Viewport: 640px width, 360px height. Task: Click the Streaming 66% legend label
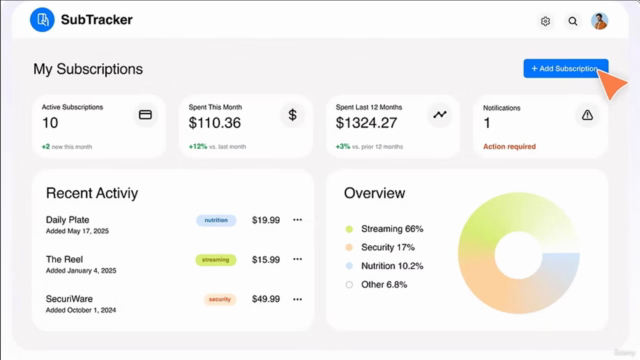tap(392, 229)
